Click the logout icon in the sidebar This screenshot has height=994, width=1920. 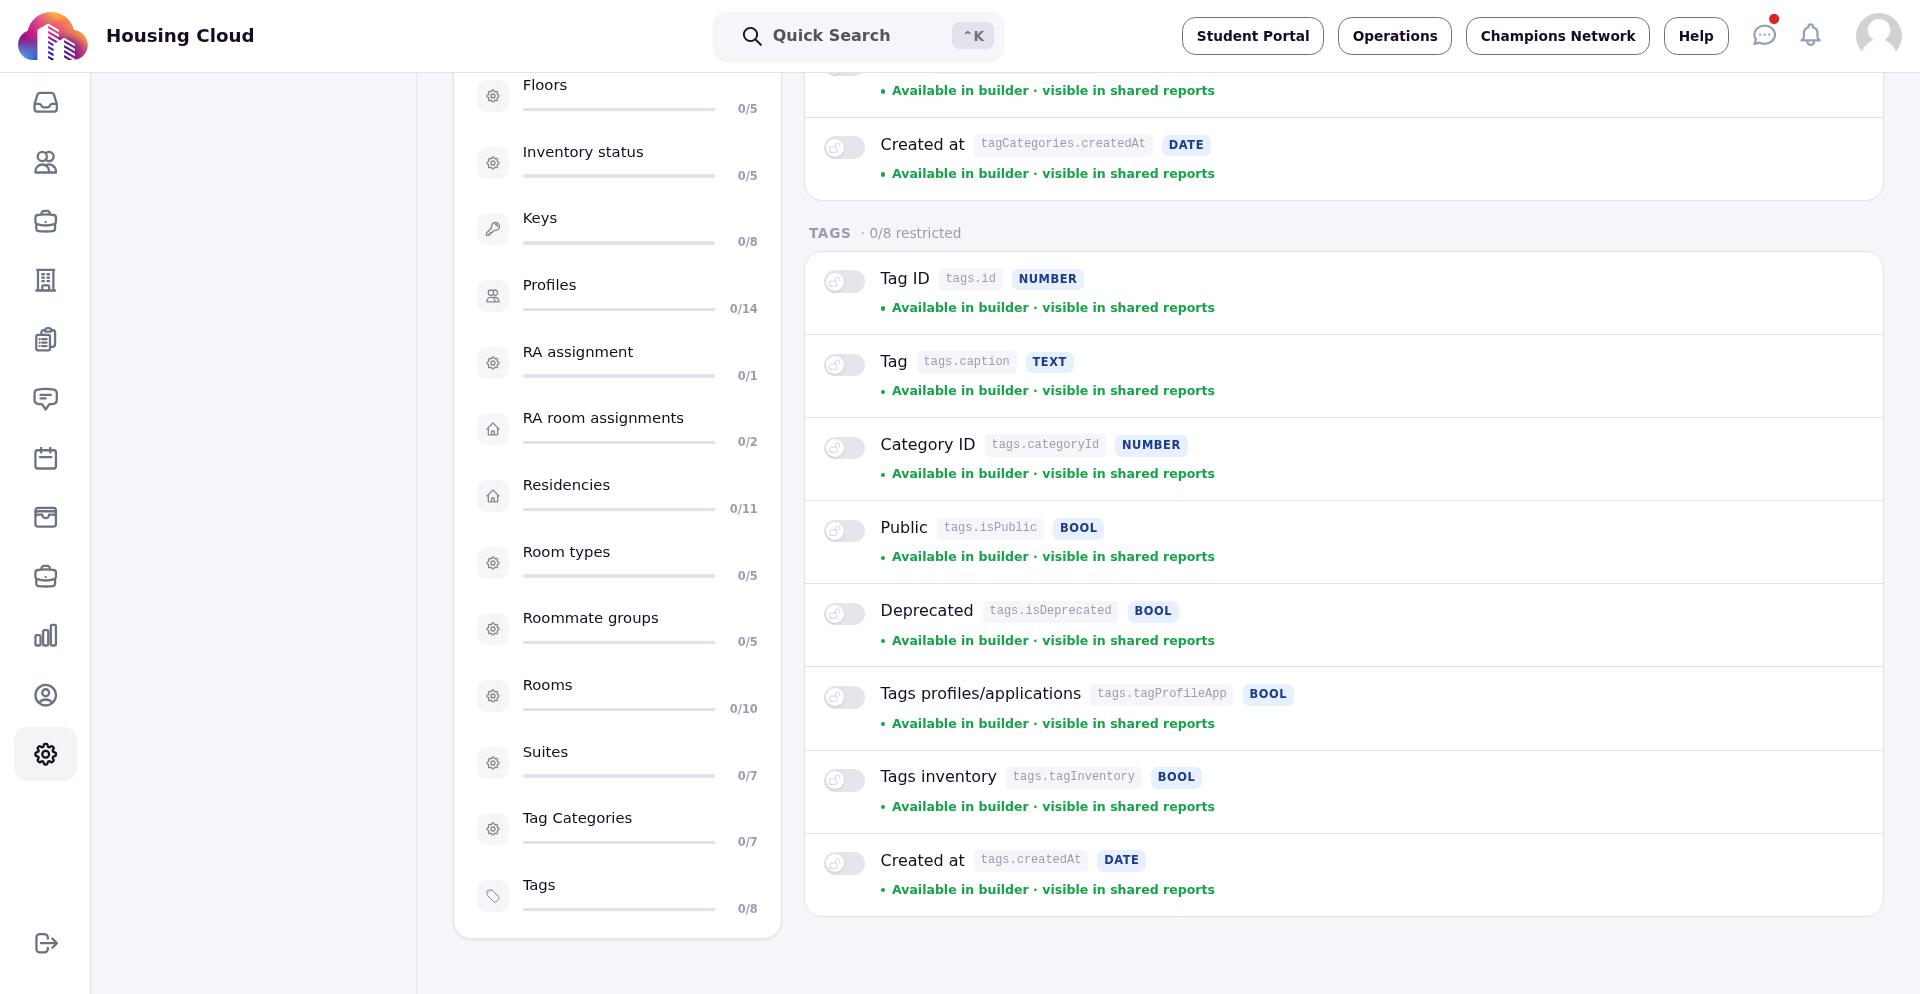[x=45, y=943]
